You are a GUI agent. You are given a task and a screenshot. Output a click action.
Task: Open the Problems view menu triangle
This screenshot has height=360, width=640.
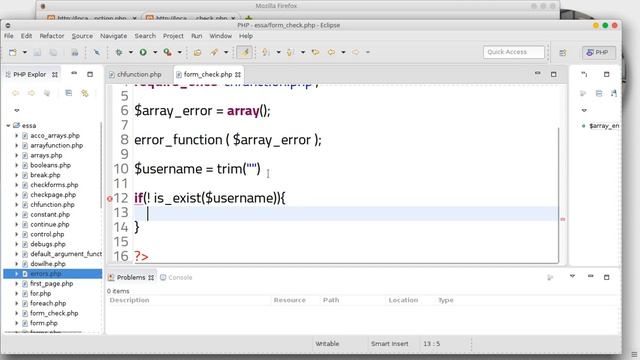[572, 276]
